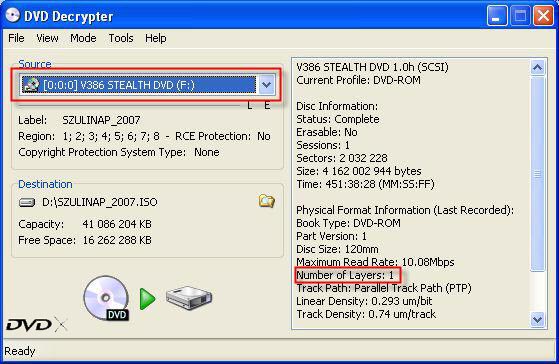
Task: Click 'Disc Size: 120mm' line
Action: click(337, 249)
